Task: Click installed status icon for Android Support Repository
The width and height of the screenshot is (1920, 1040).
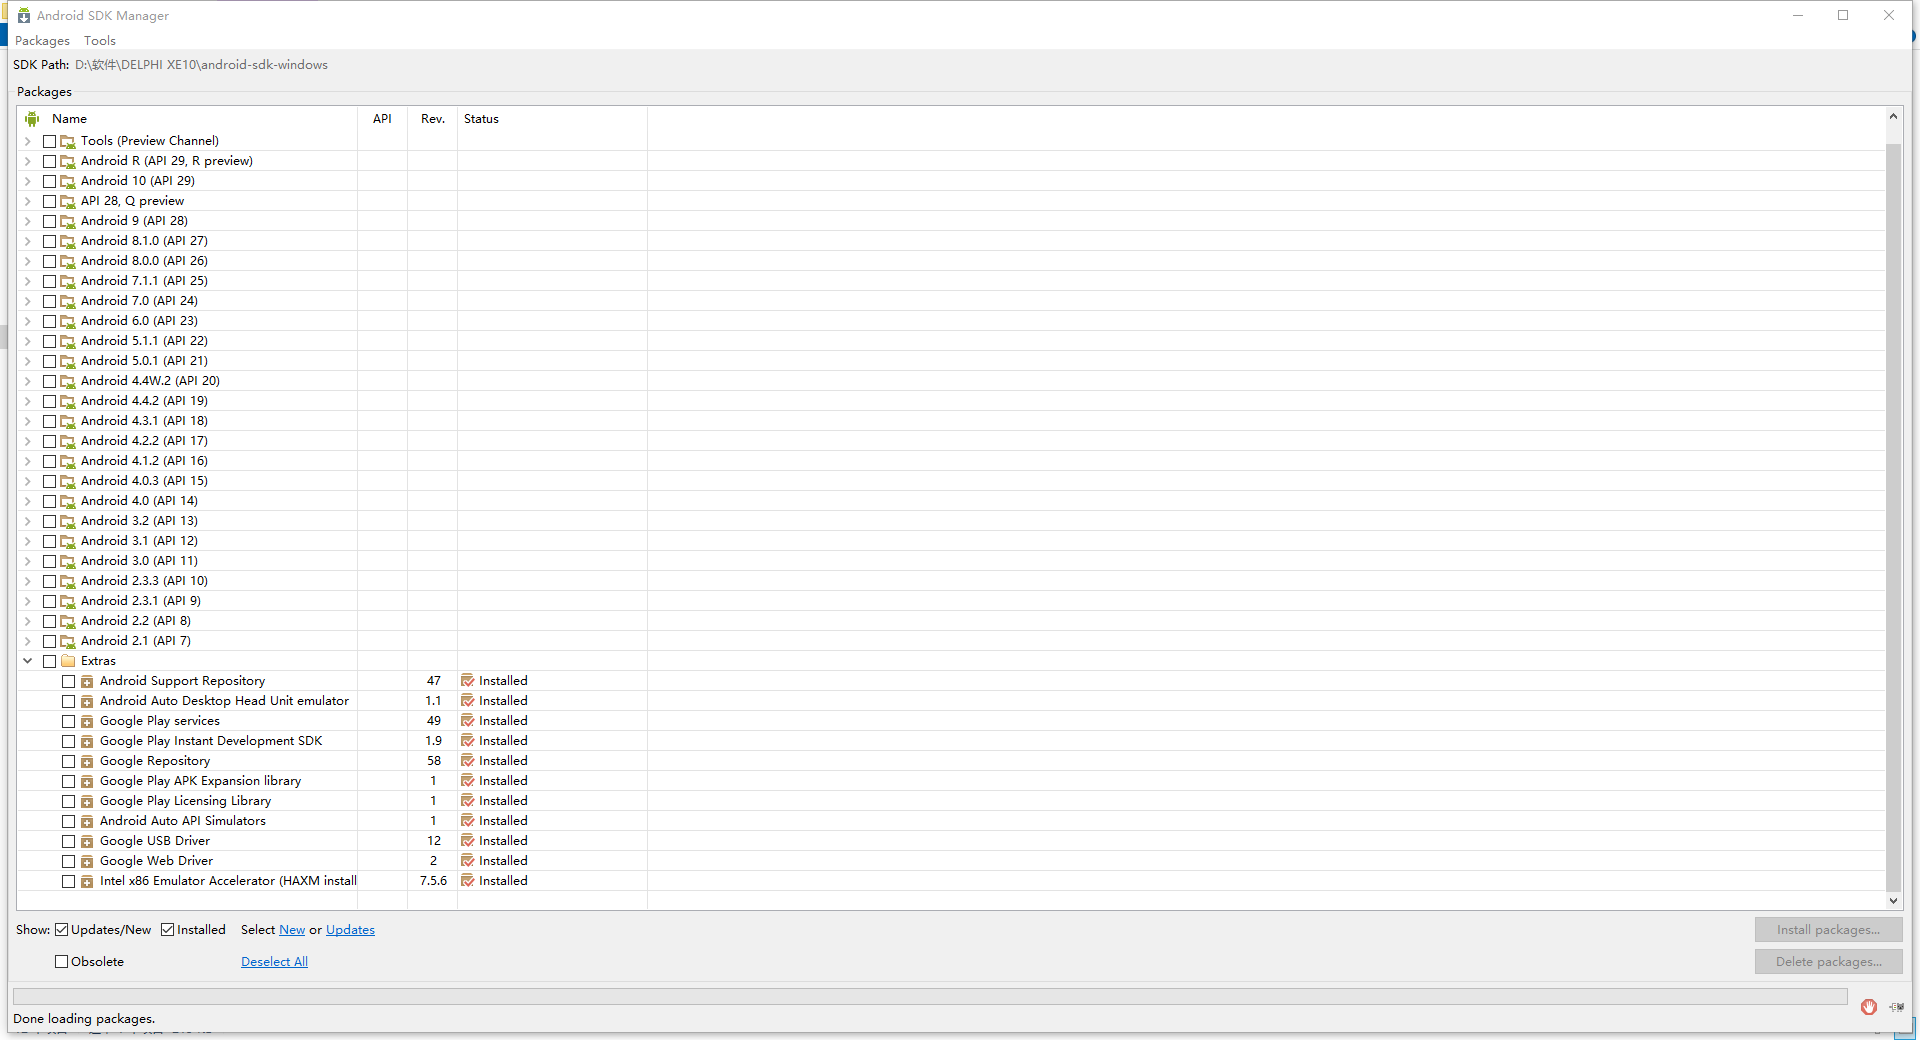Action: tap(467, 681)
